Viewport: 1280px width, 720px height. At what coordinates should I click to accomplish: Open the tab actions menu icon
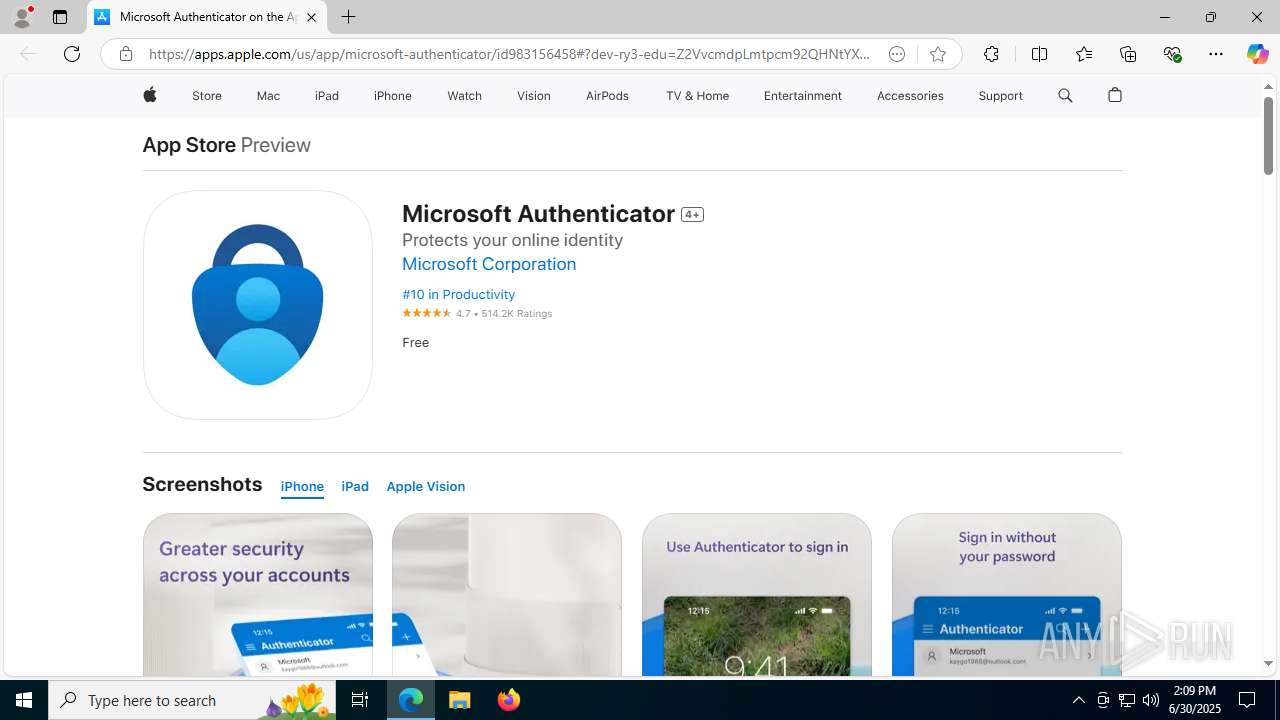[60, 17]
